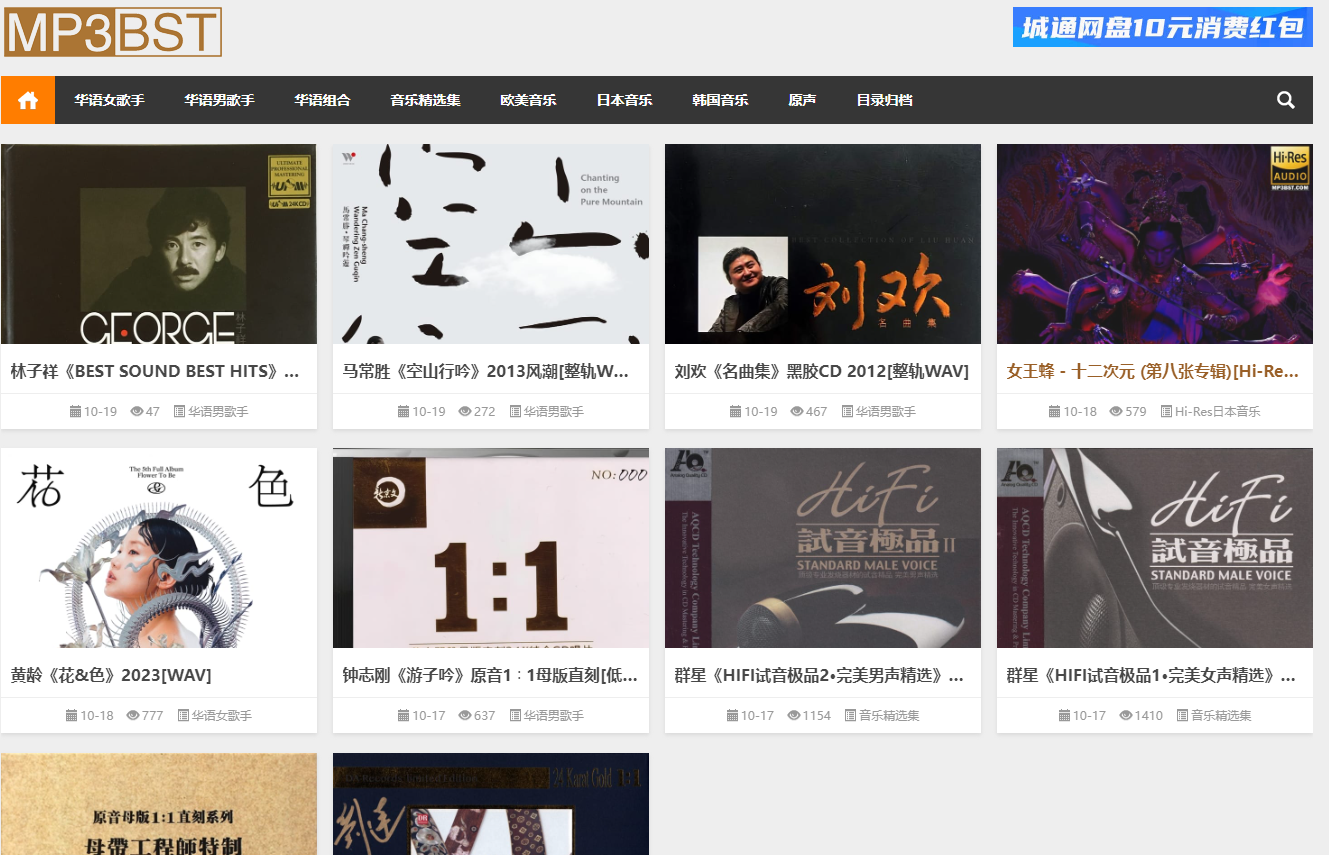This screenshot has width=1329, height=855.
Task: Click 10-19 date on 马常胜 card
Action: pyautogui.click(x=429, y=411)
